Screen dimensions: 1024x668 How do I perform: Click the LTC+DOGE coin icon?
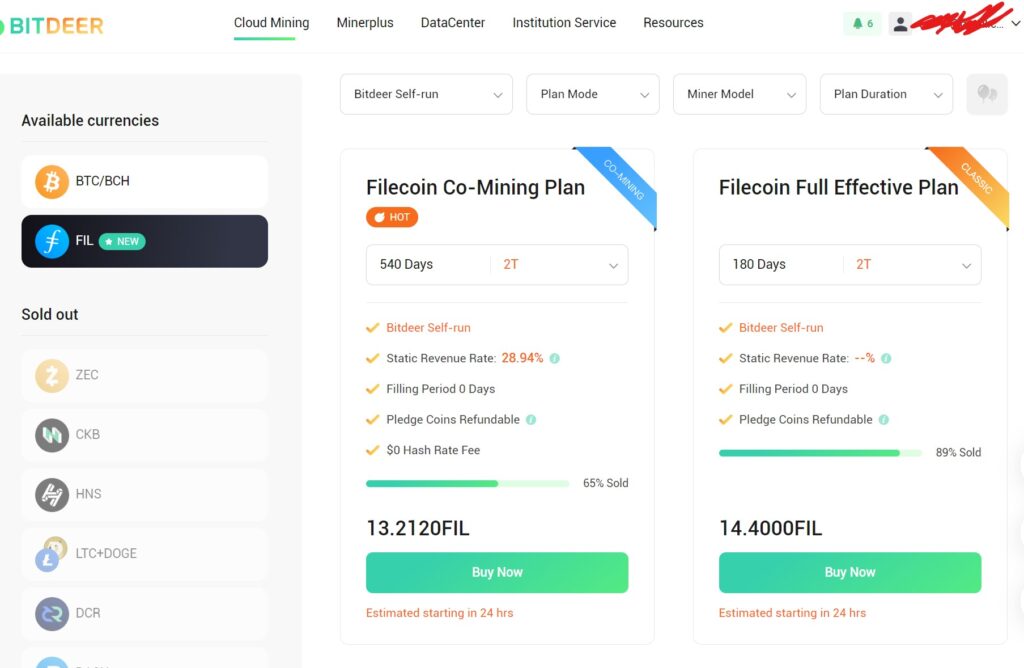(x=52, y=553)
